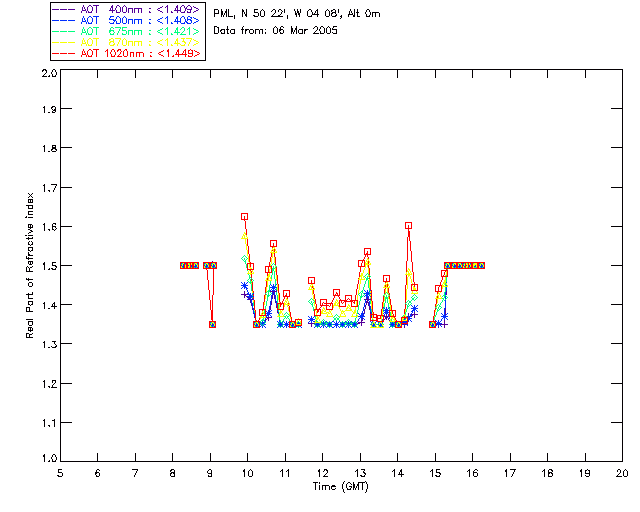
Task: Select the AOT 500nm legend entry
Action: click(127, 20)
